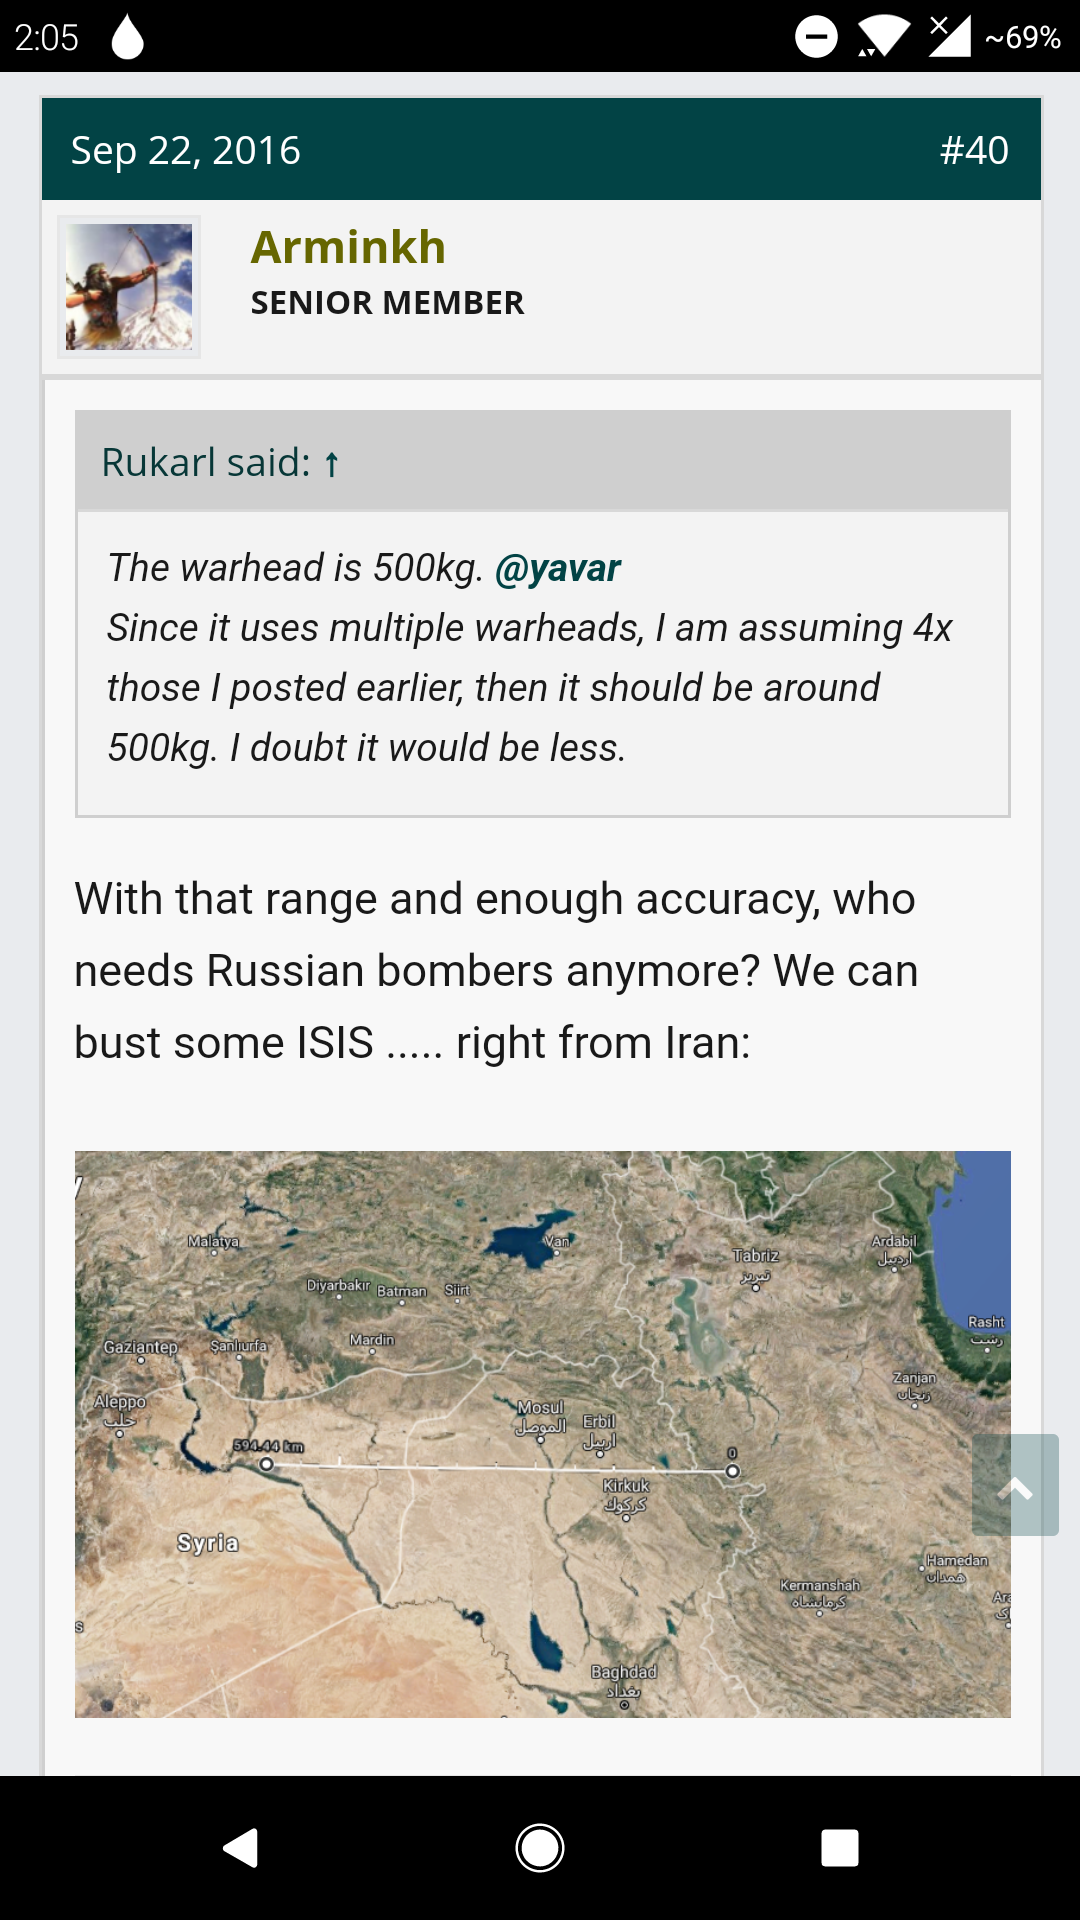
Task: Open Arminkh's archer avatar image
Action: 129,287
